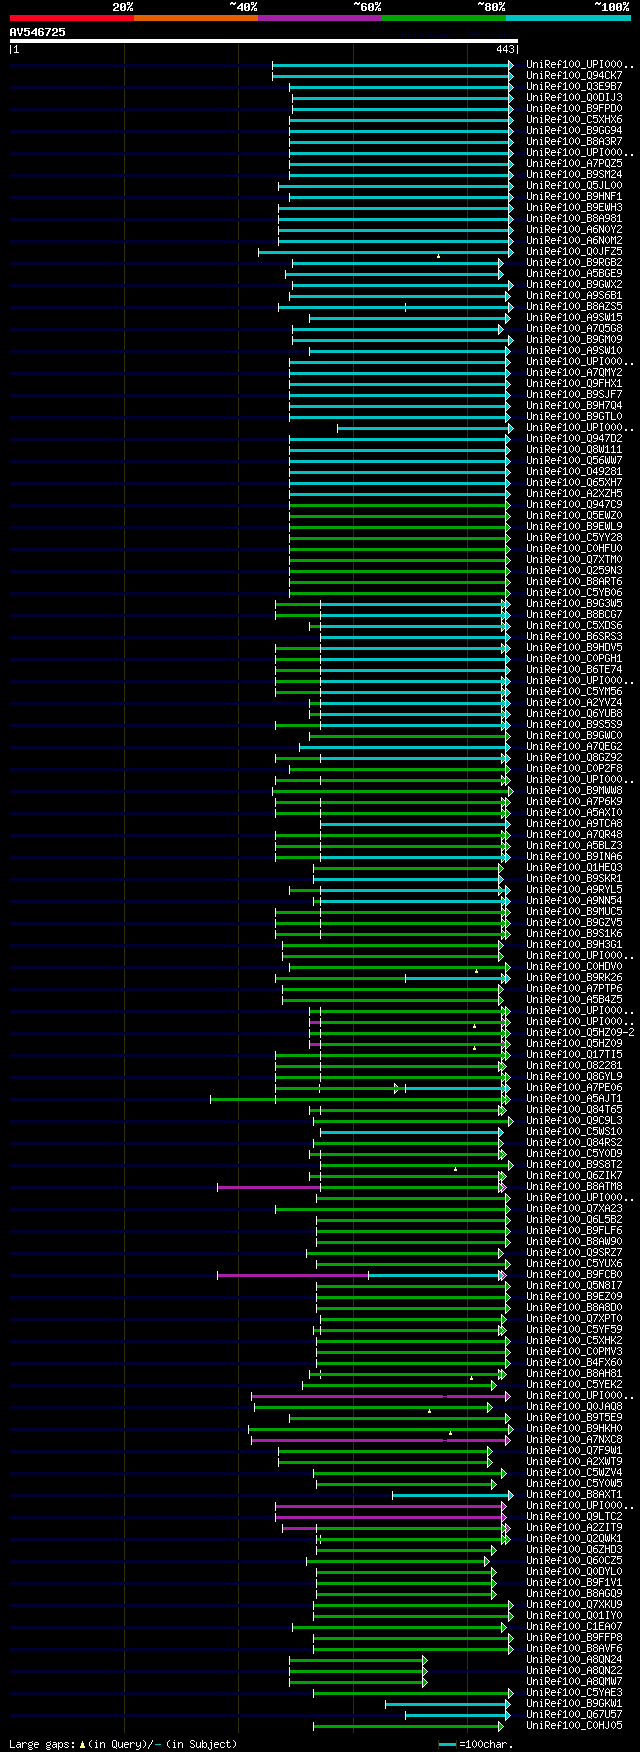
Task: Click the cyan alignment bar of UniRef100_Q67U57
Action: (457, 1714)
